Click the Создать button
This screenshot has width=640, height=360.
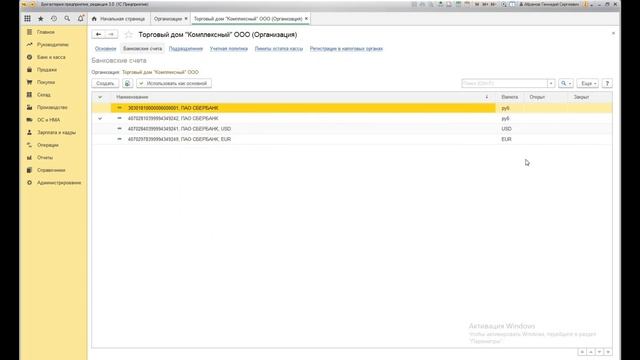tap(105, 83)
